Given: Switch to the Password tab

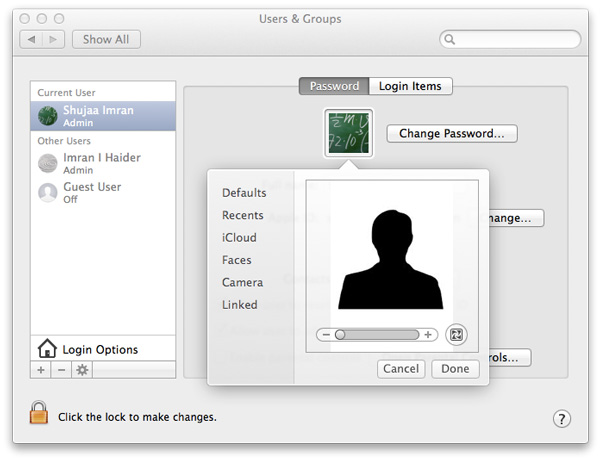Looking at the screenshot, I should pos(334,86).
